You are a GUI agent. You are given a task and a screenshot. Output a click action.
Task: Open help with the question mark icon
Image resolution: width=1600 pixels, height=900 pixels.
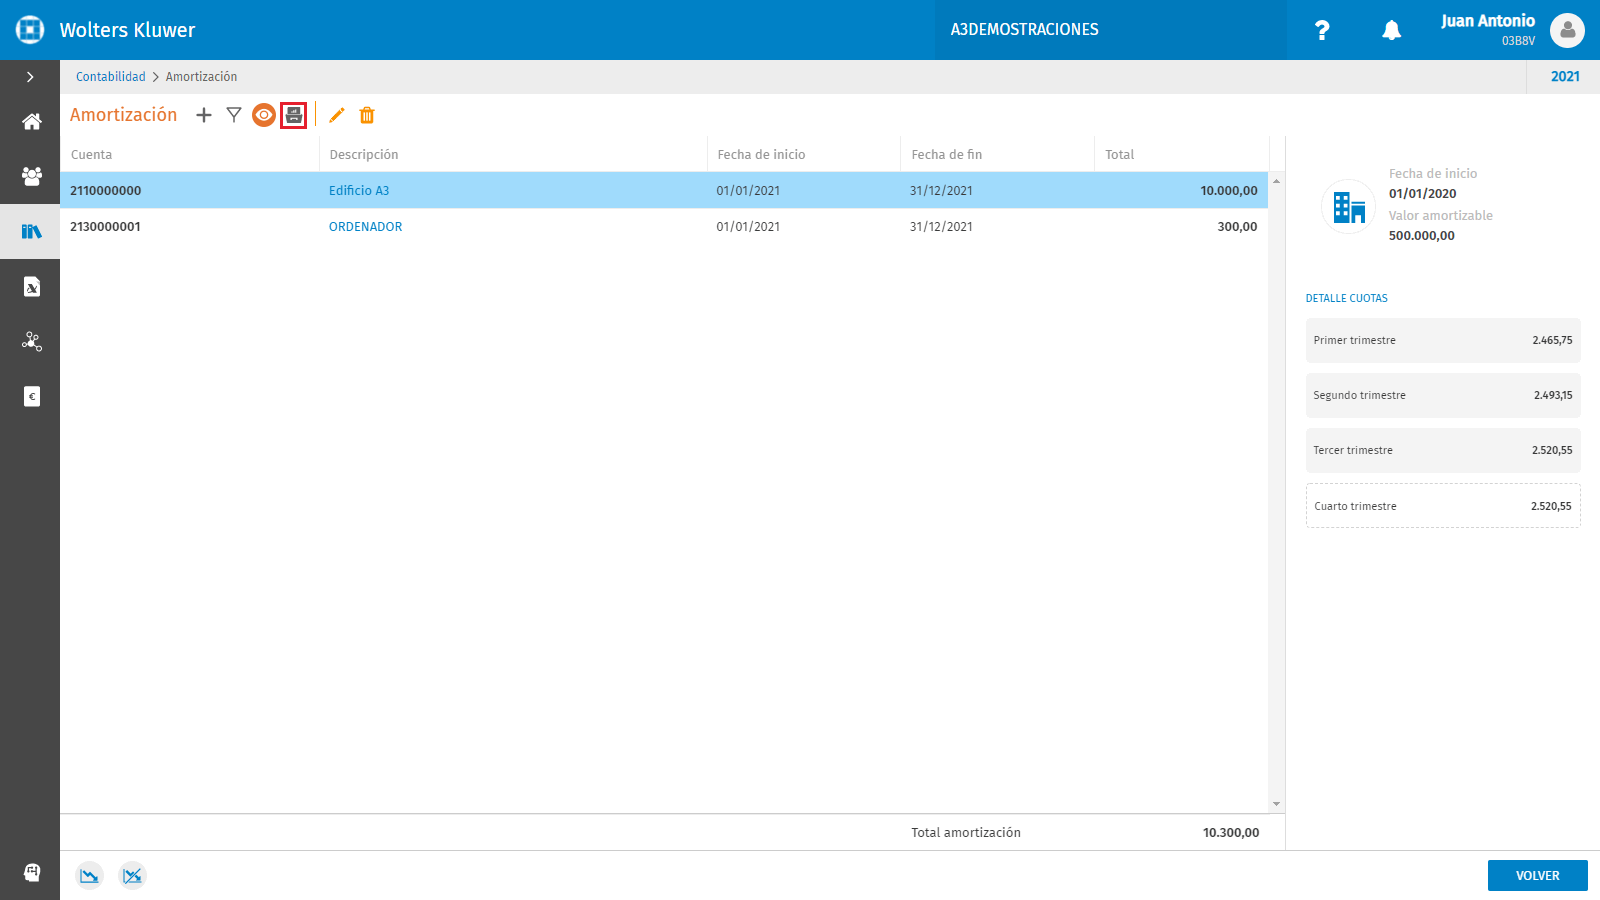click(1322, 30)
